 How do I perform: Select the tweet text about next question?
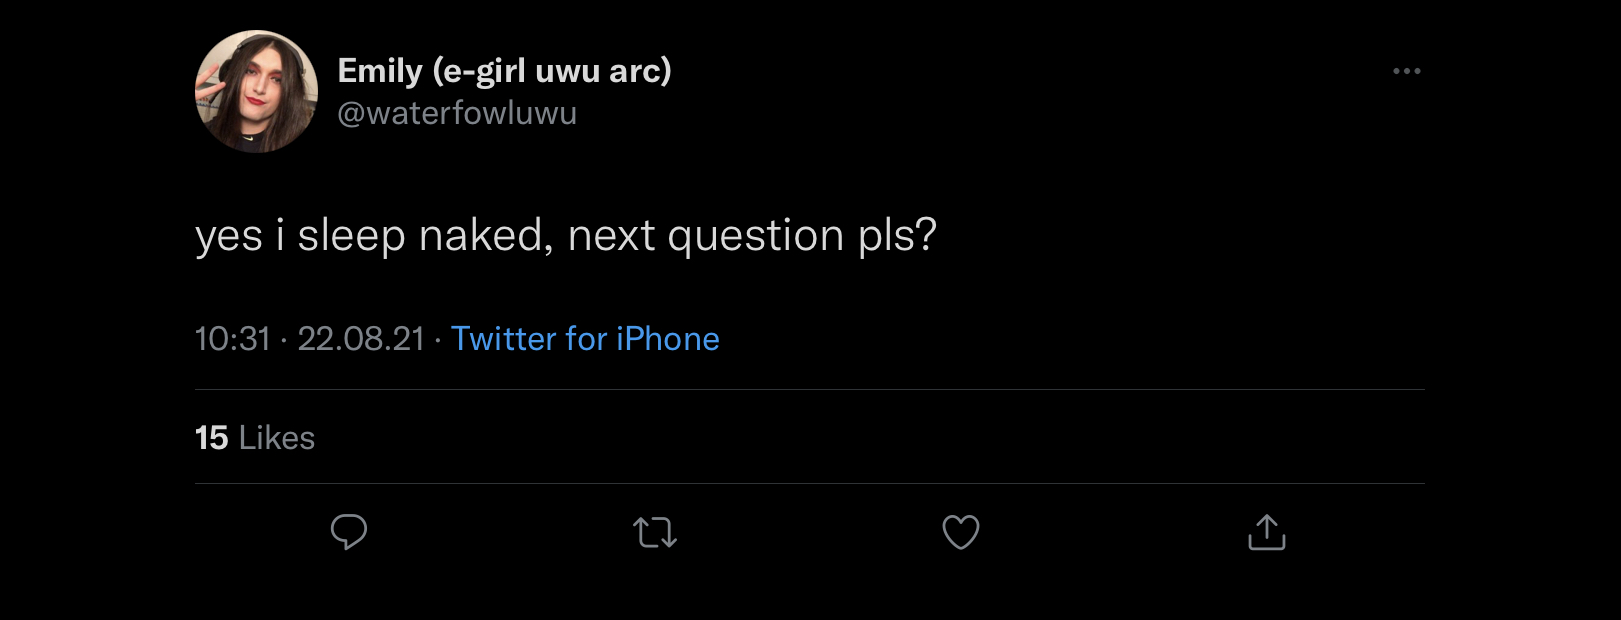click(x=566, y=236)
